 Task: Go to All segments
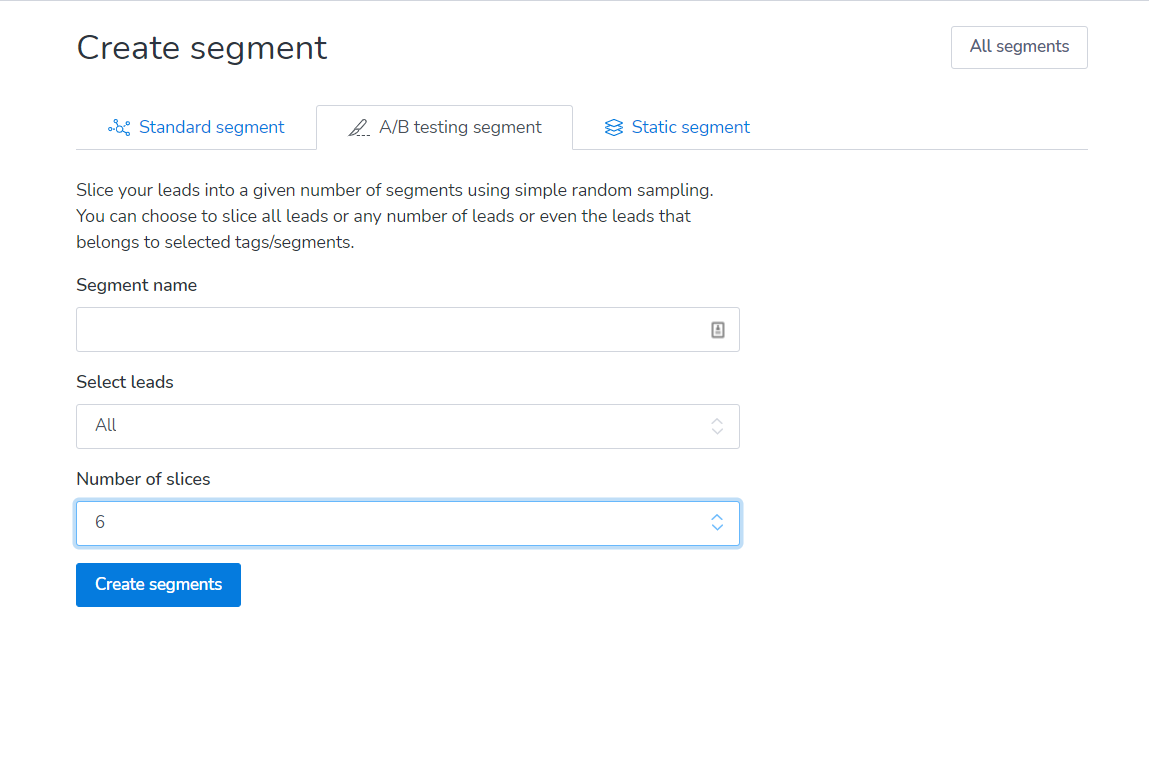(x=1019, y=47)
